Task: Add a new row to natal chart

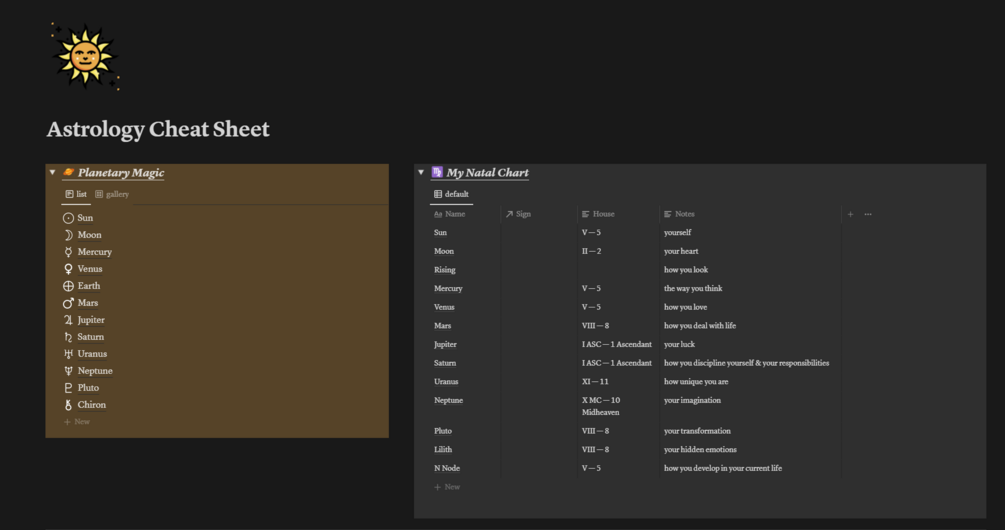Action: point(447,487)
